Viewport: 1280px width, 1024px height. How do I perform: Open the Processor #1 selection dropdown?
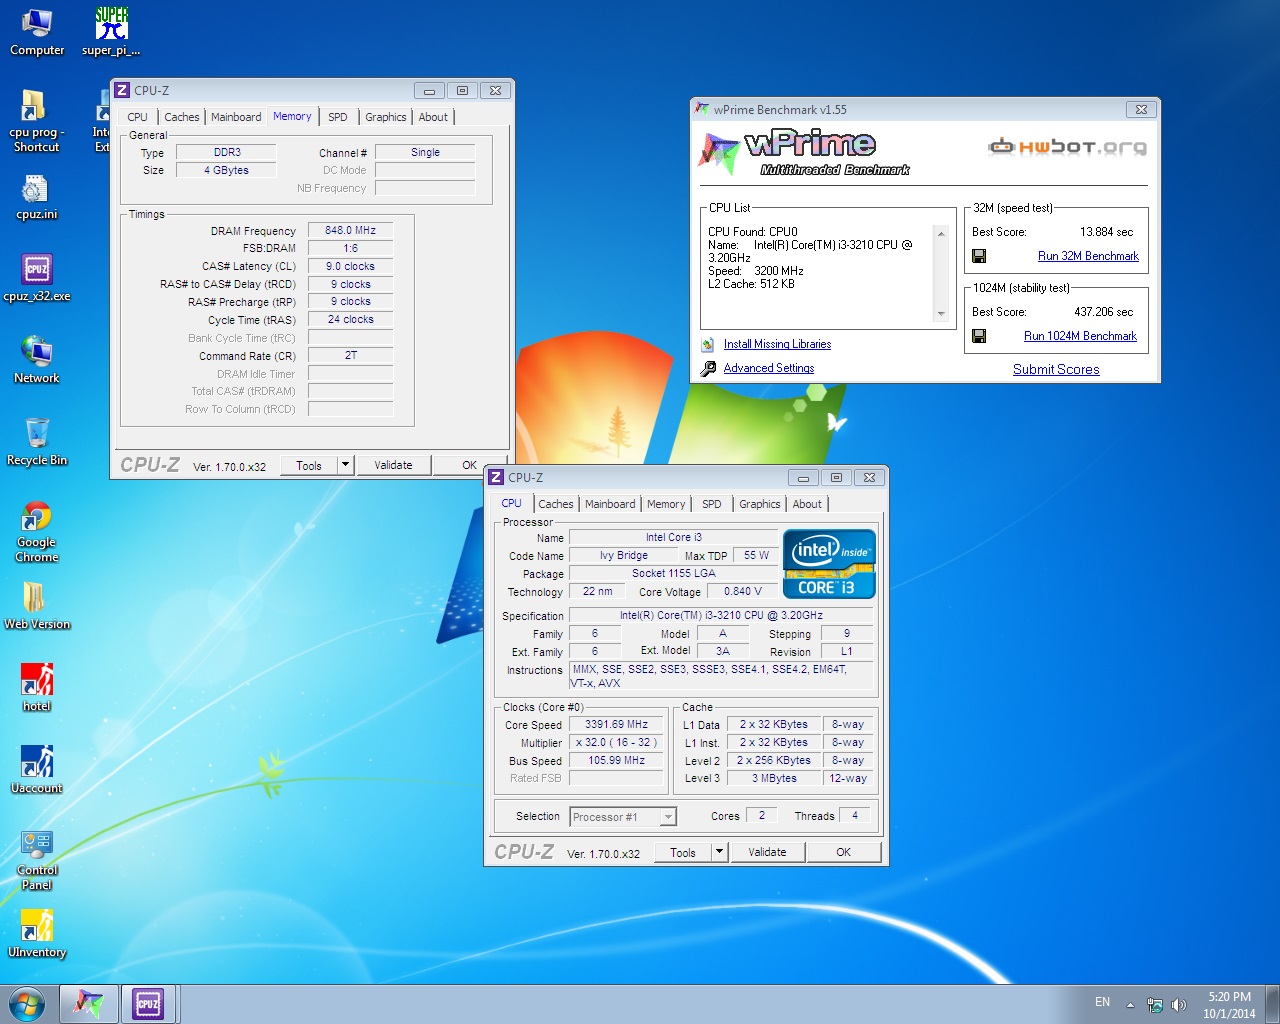pos(668,817)
